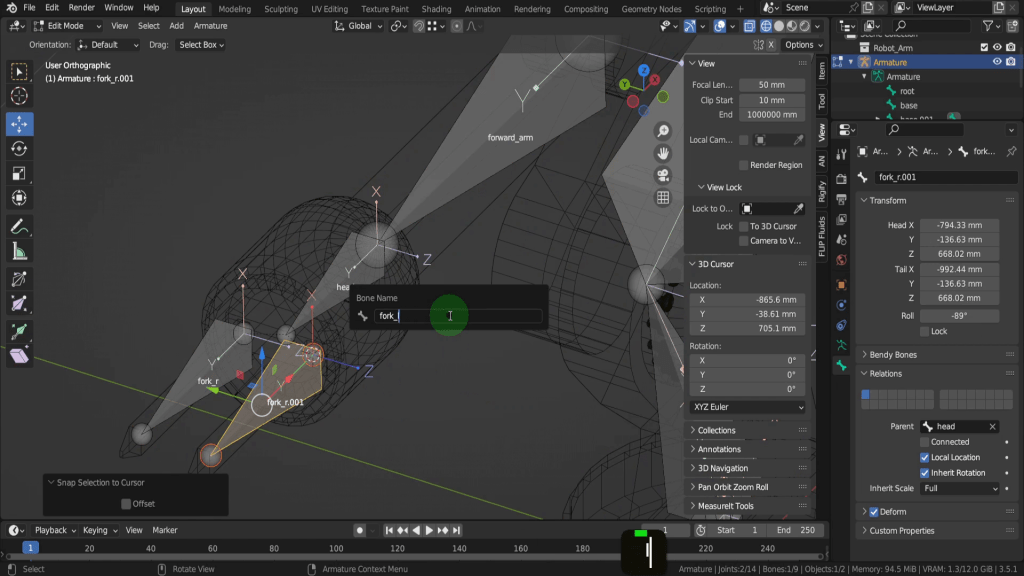The height and width of the screenshot is (576, 1024).
Task: Open the XYZ Euler rotation mode dropdown
Action: 747,407
